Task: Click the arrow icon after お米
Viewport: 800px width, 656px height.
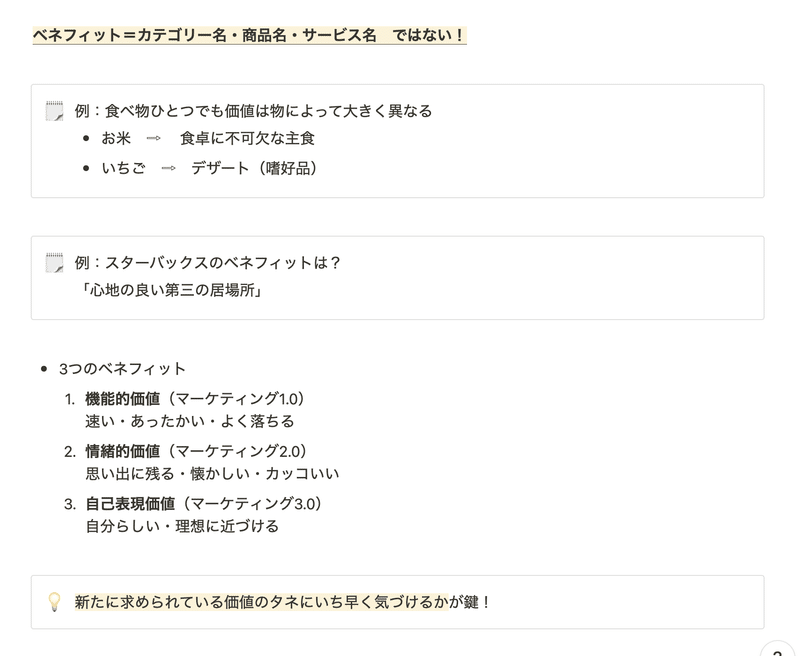Action: (154, 138)
